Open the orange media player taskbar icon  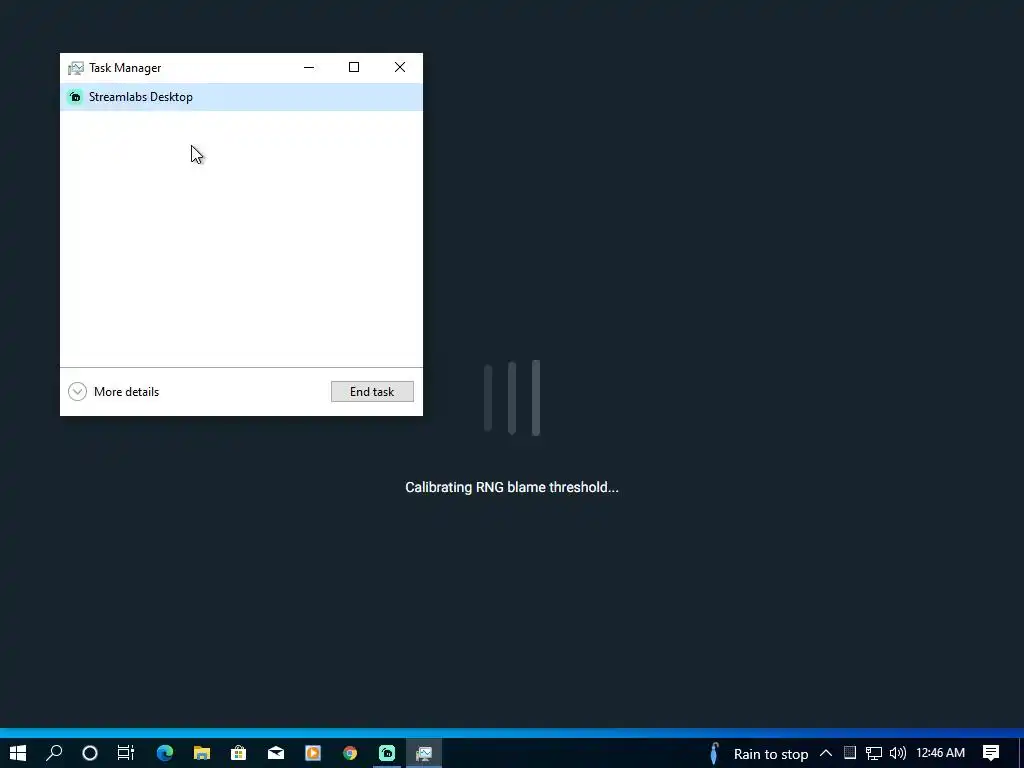click(313, 753)
